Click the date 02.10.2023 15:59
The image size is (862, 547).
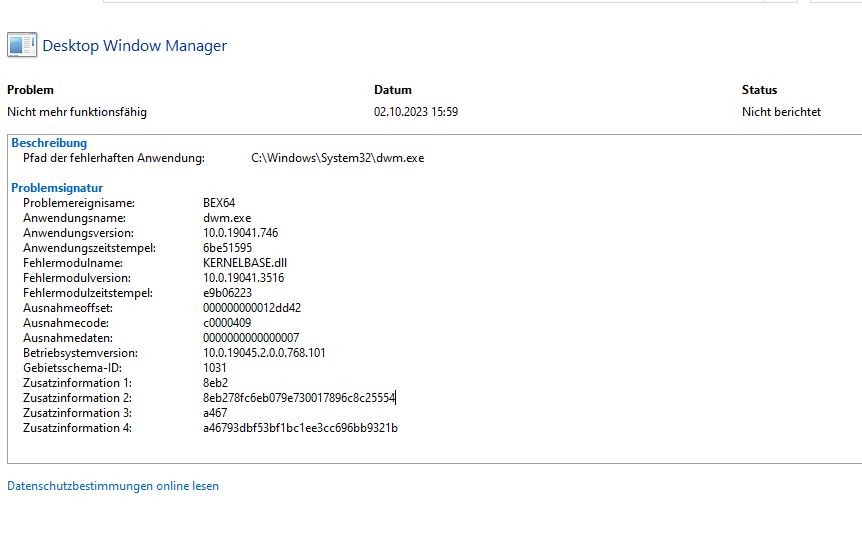point(416,112)
